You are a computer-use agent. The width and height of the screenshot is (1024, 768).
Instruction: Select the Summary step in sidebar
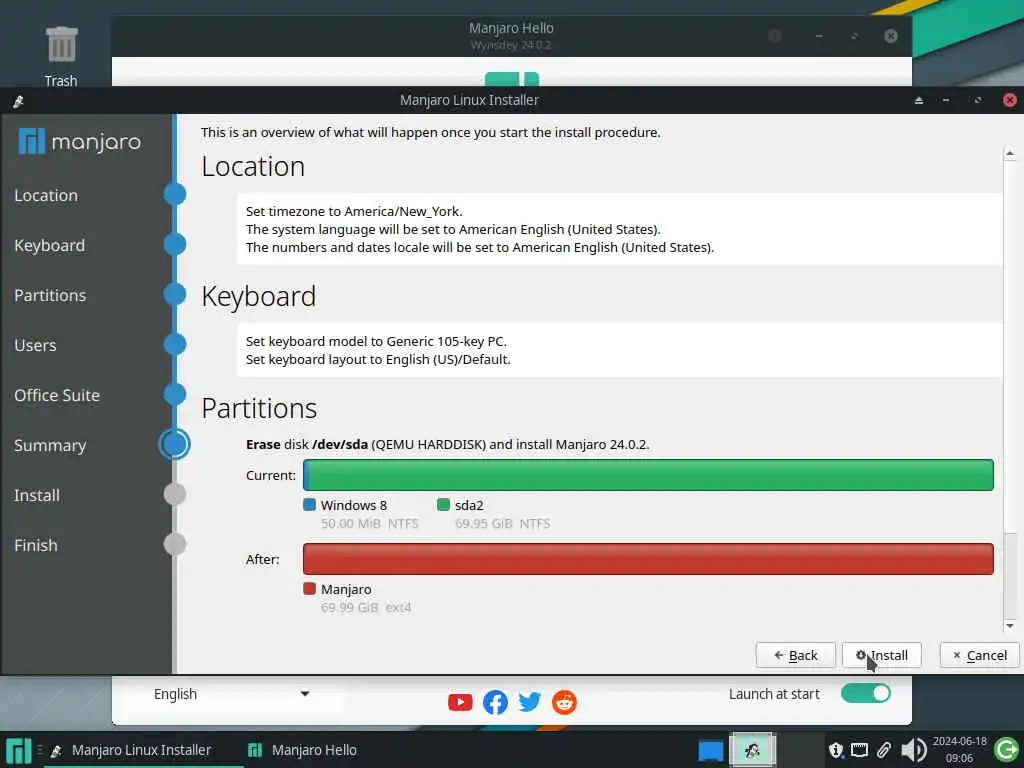(x=50, y=445)
